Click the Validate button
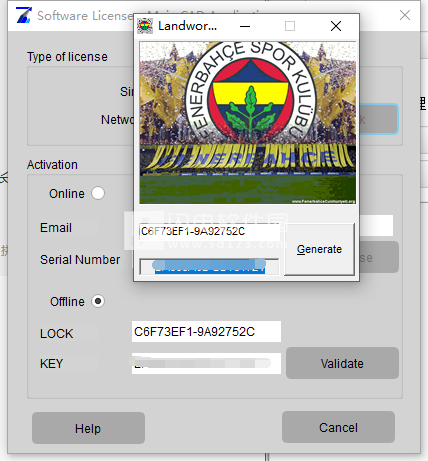 pyautogui.click(x=342, y=363)
